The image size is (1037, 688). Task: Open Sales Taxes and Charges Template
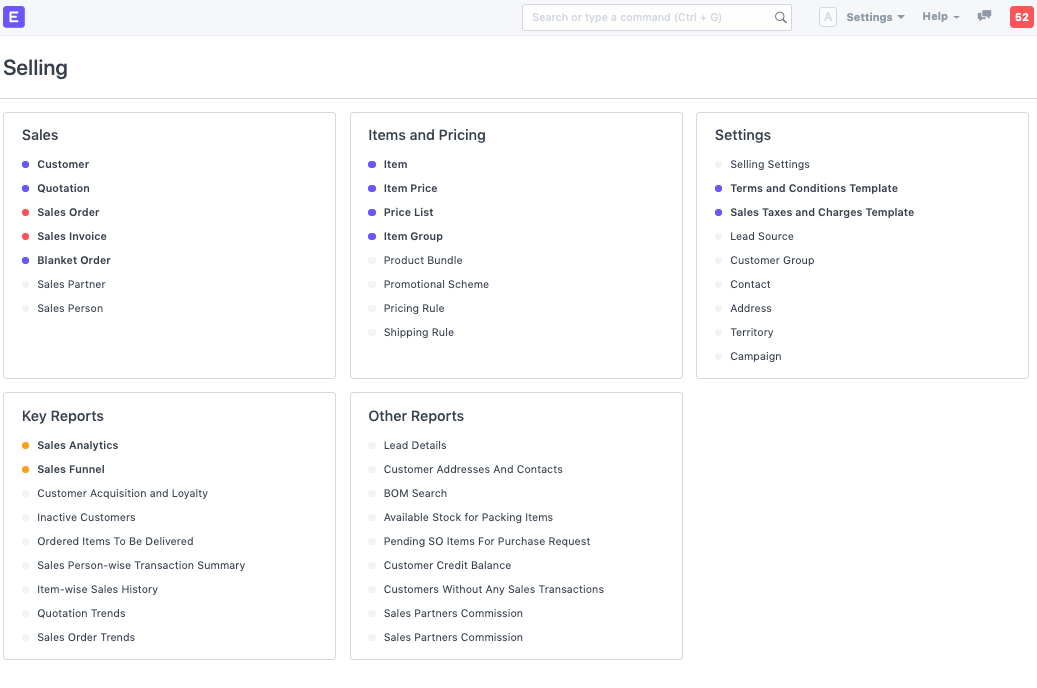[x=821, y=212]
